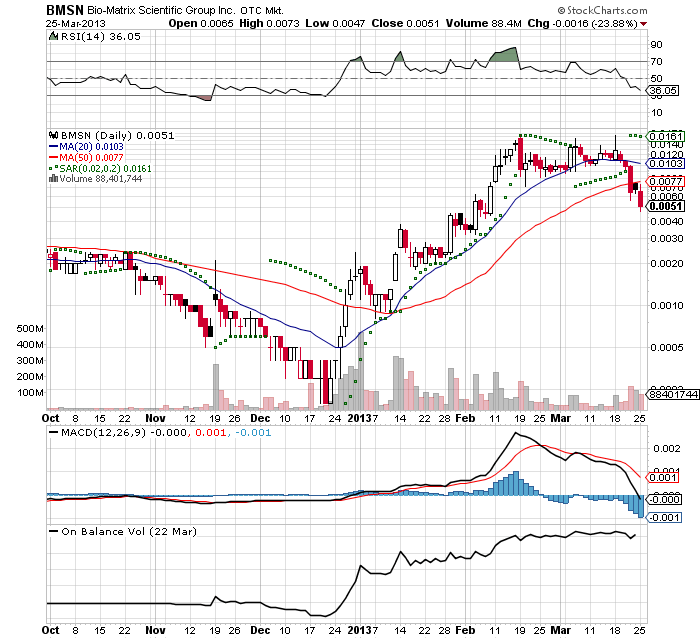
Task: Click the bold boxed 0.0051 price label
Action: [666, 206]
